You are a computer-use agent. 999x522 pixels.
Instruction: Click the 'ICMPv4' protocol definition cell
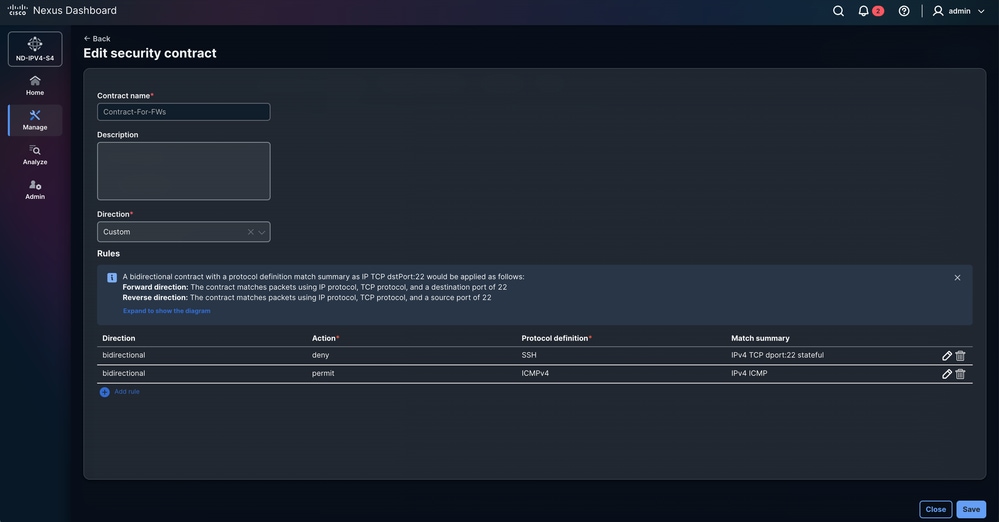click(x=535, y=373)
